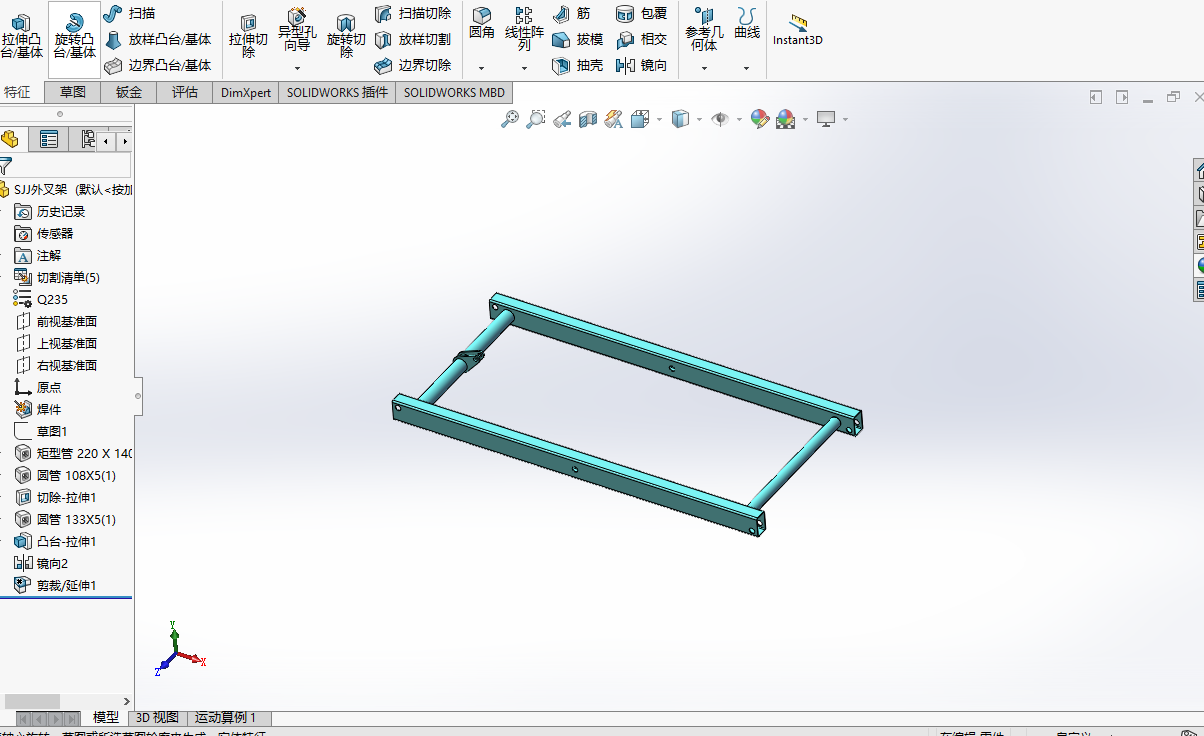This screenshot has width=1204, height=736.
Task: Choose the 放样凸台/基体 loft boss tool
Action: 158,39
